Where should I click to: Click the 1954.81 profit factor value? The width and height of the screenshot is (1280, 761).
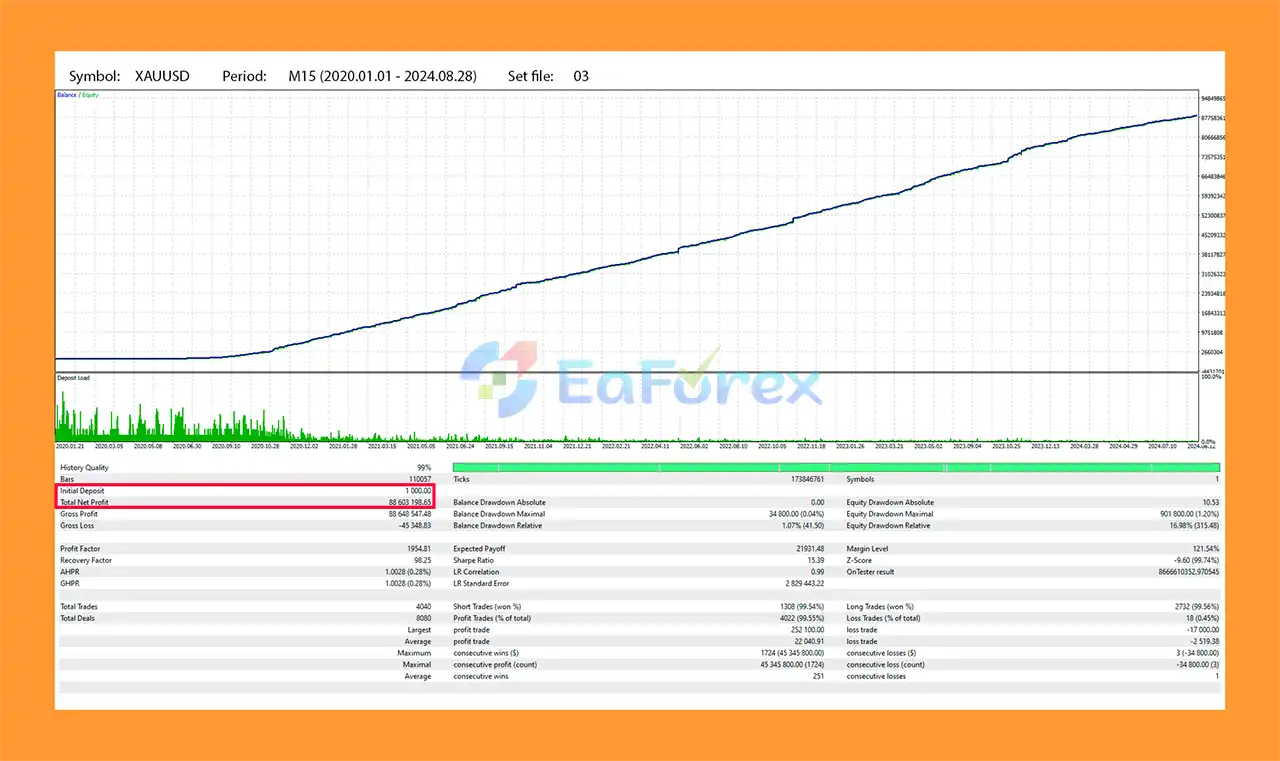(420, 549)
